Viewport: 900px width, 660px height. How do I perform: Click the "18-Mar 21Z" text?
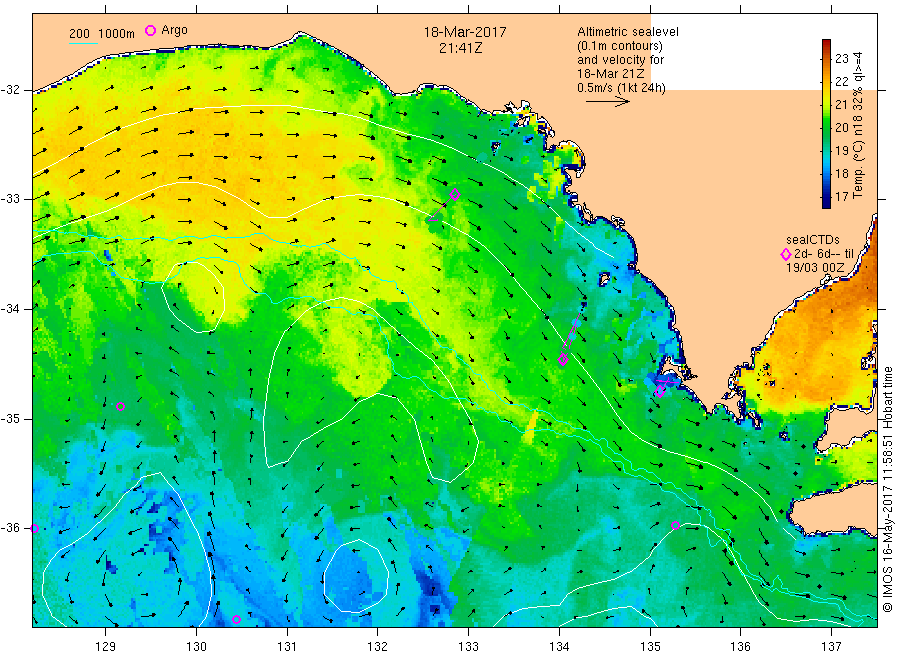pos(611,73)
